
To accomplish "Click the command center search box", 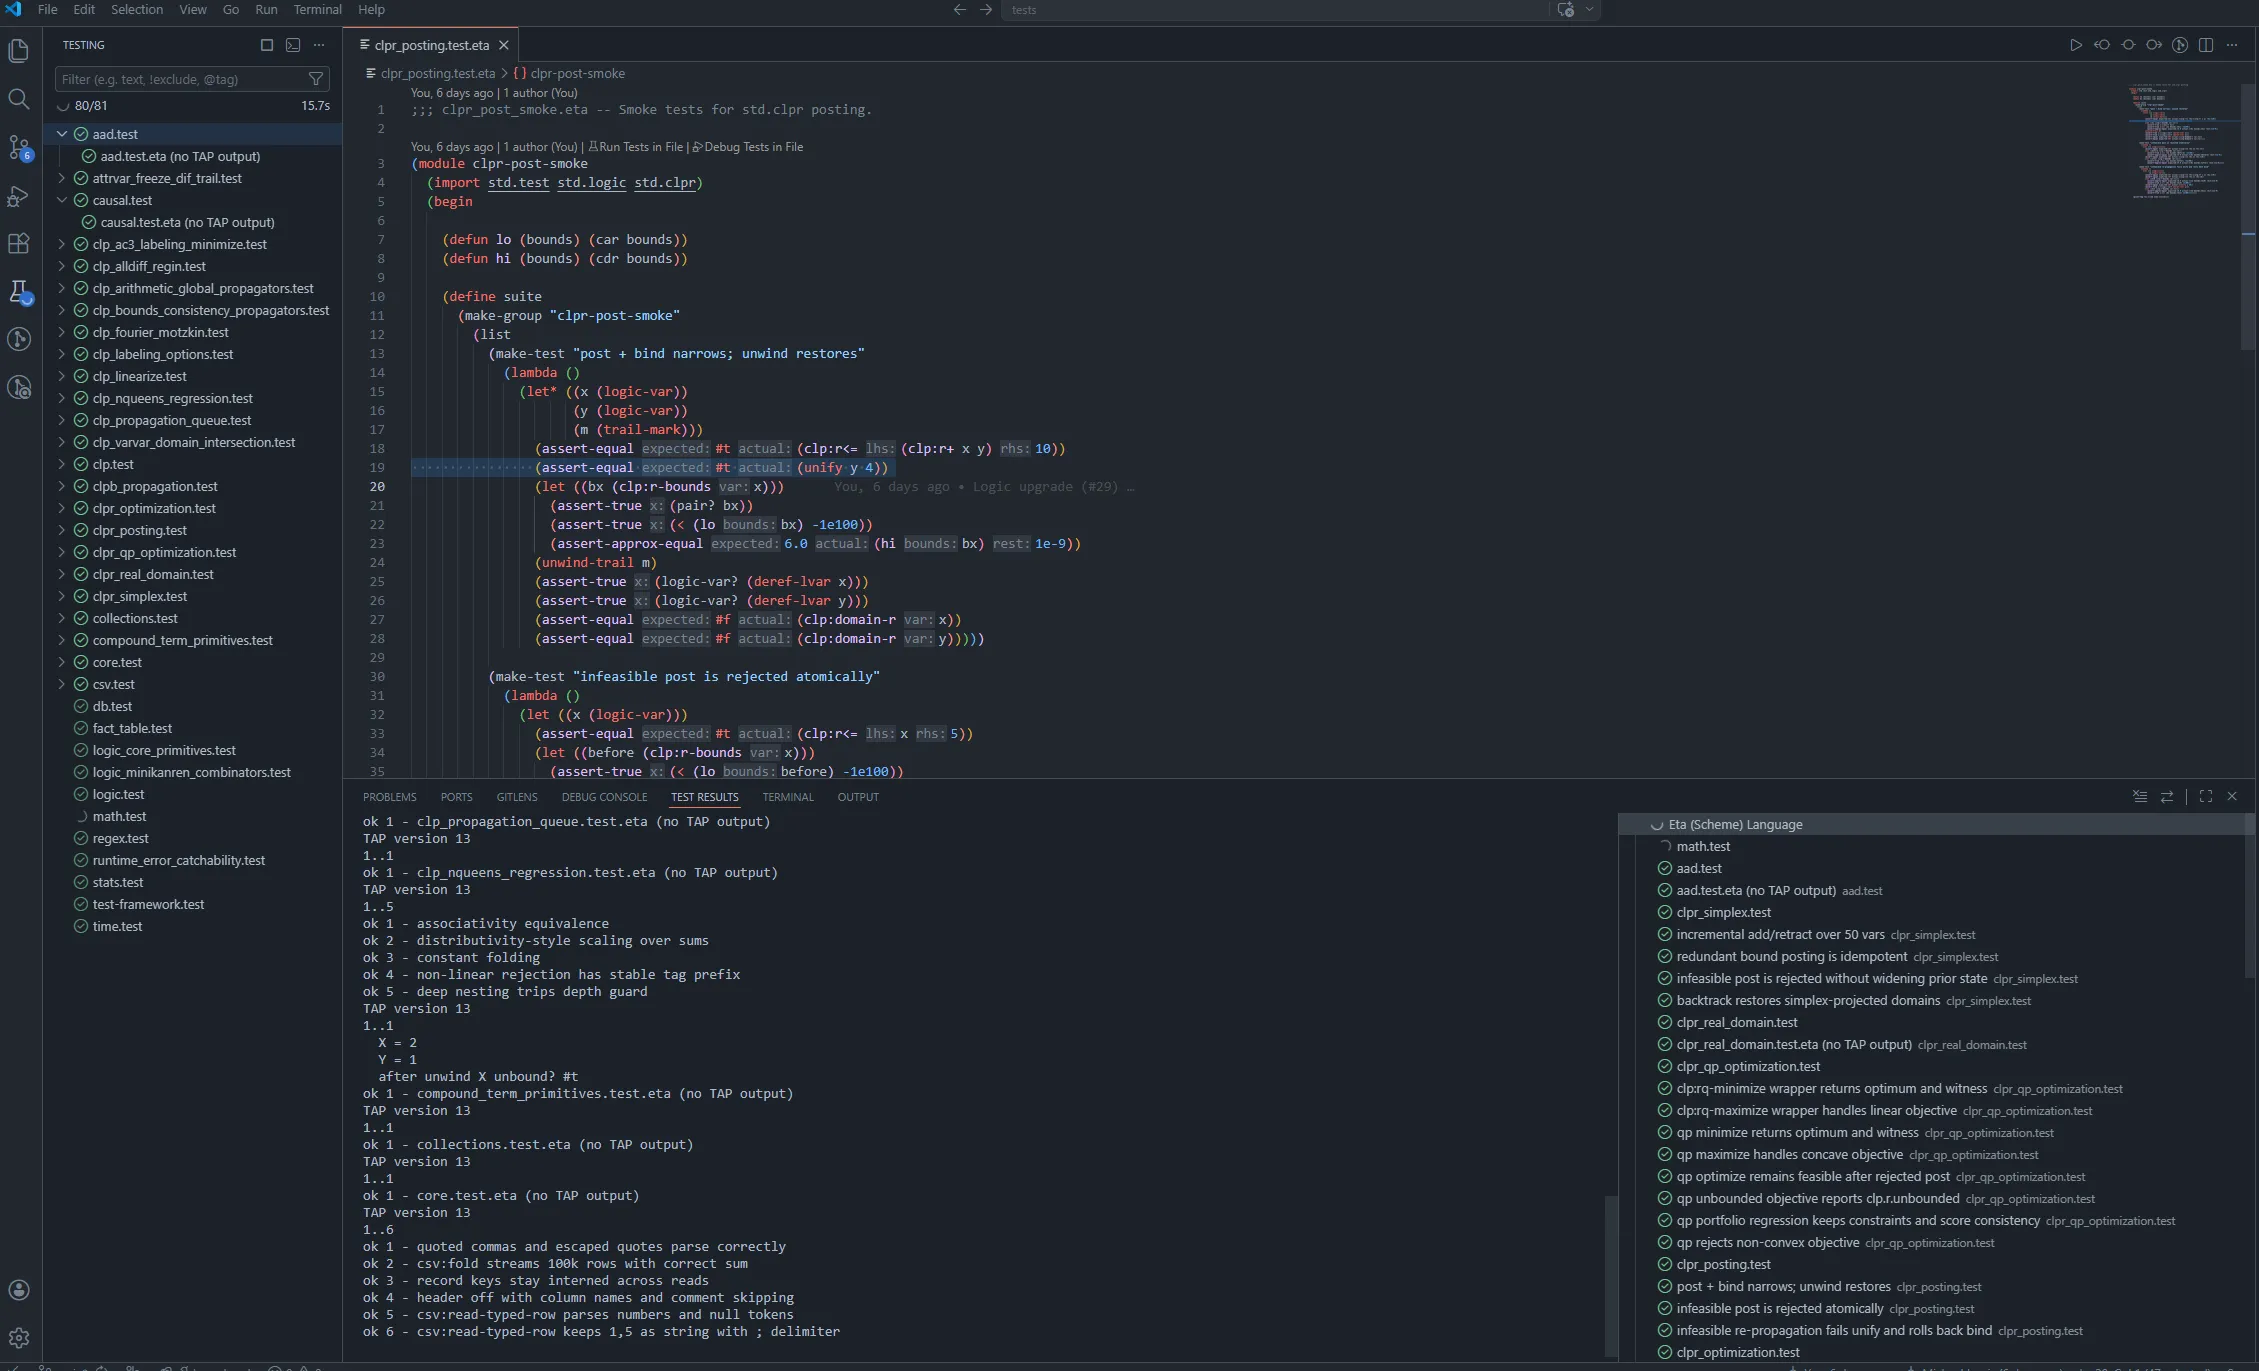I will (1274, 10).
